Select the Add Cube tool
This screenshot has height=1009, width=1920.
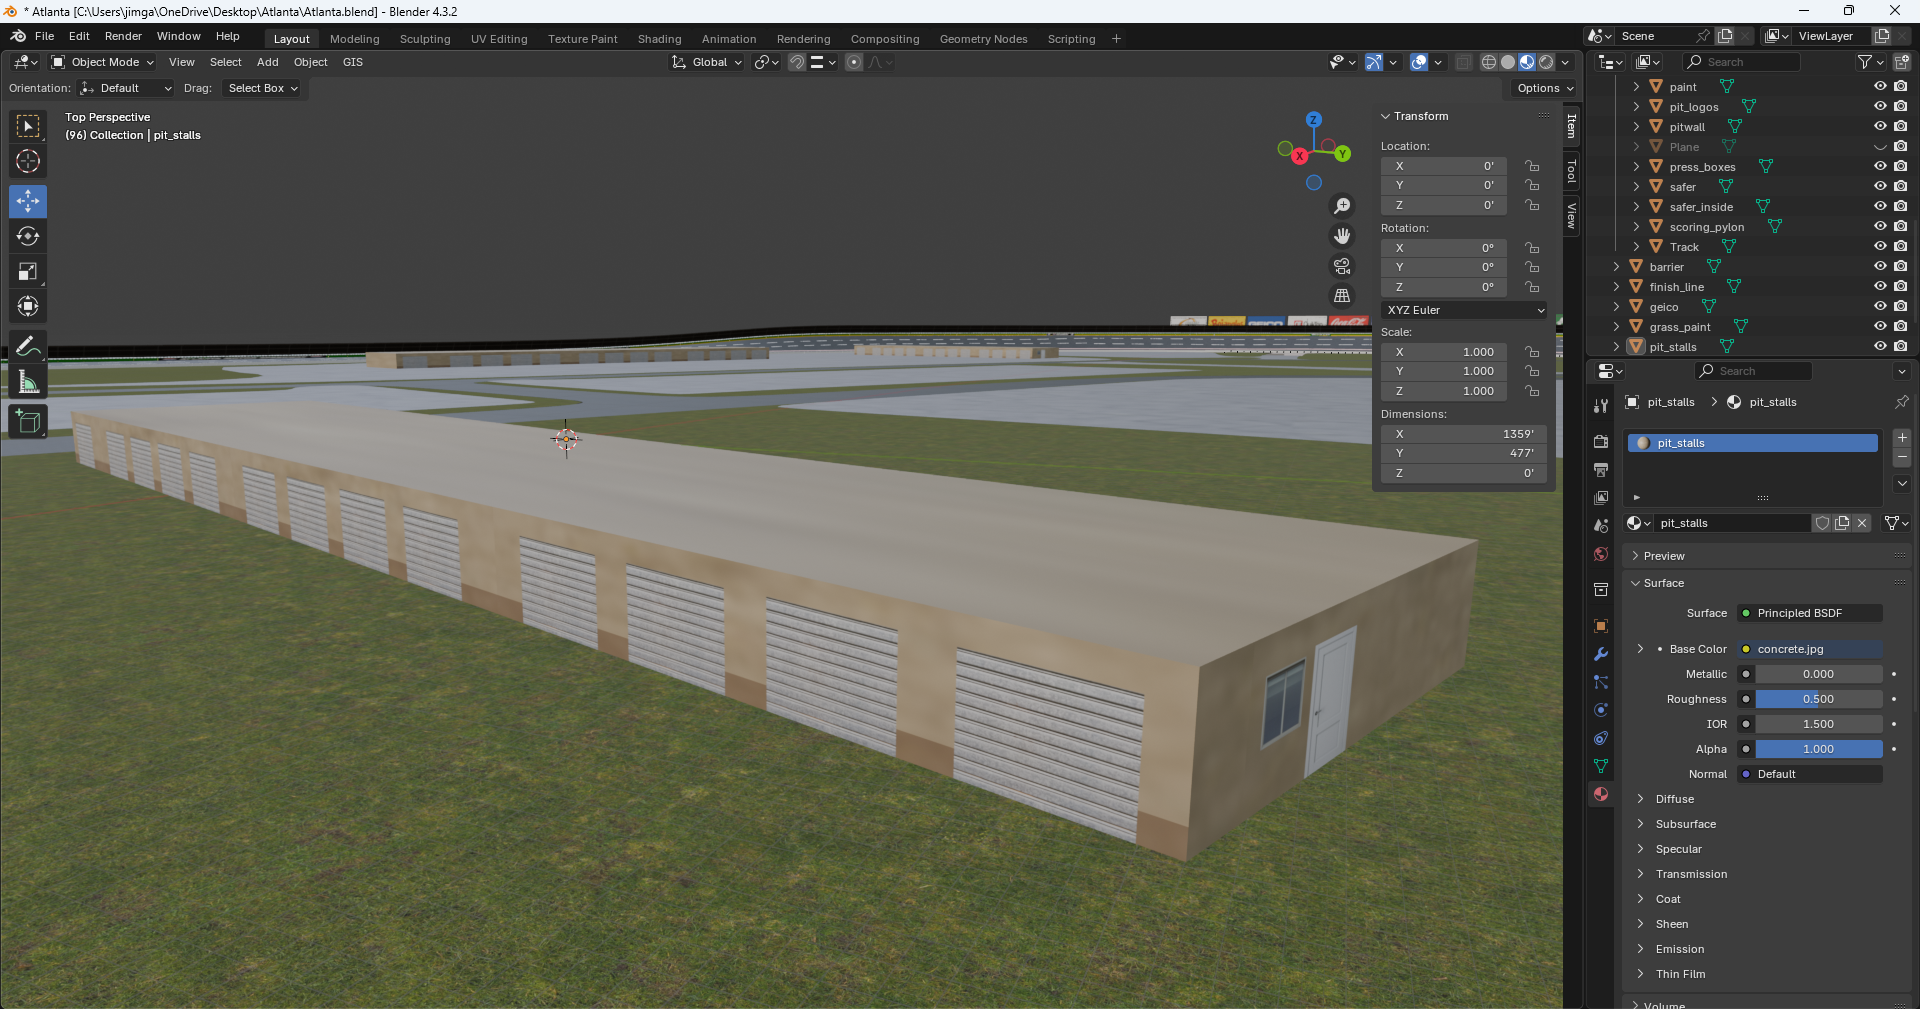[x=28, y=421]
